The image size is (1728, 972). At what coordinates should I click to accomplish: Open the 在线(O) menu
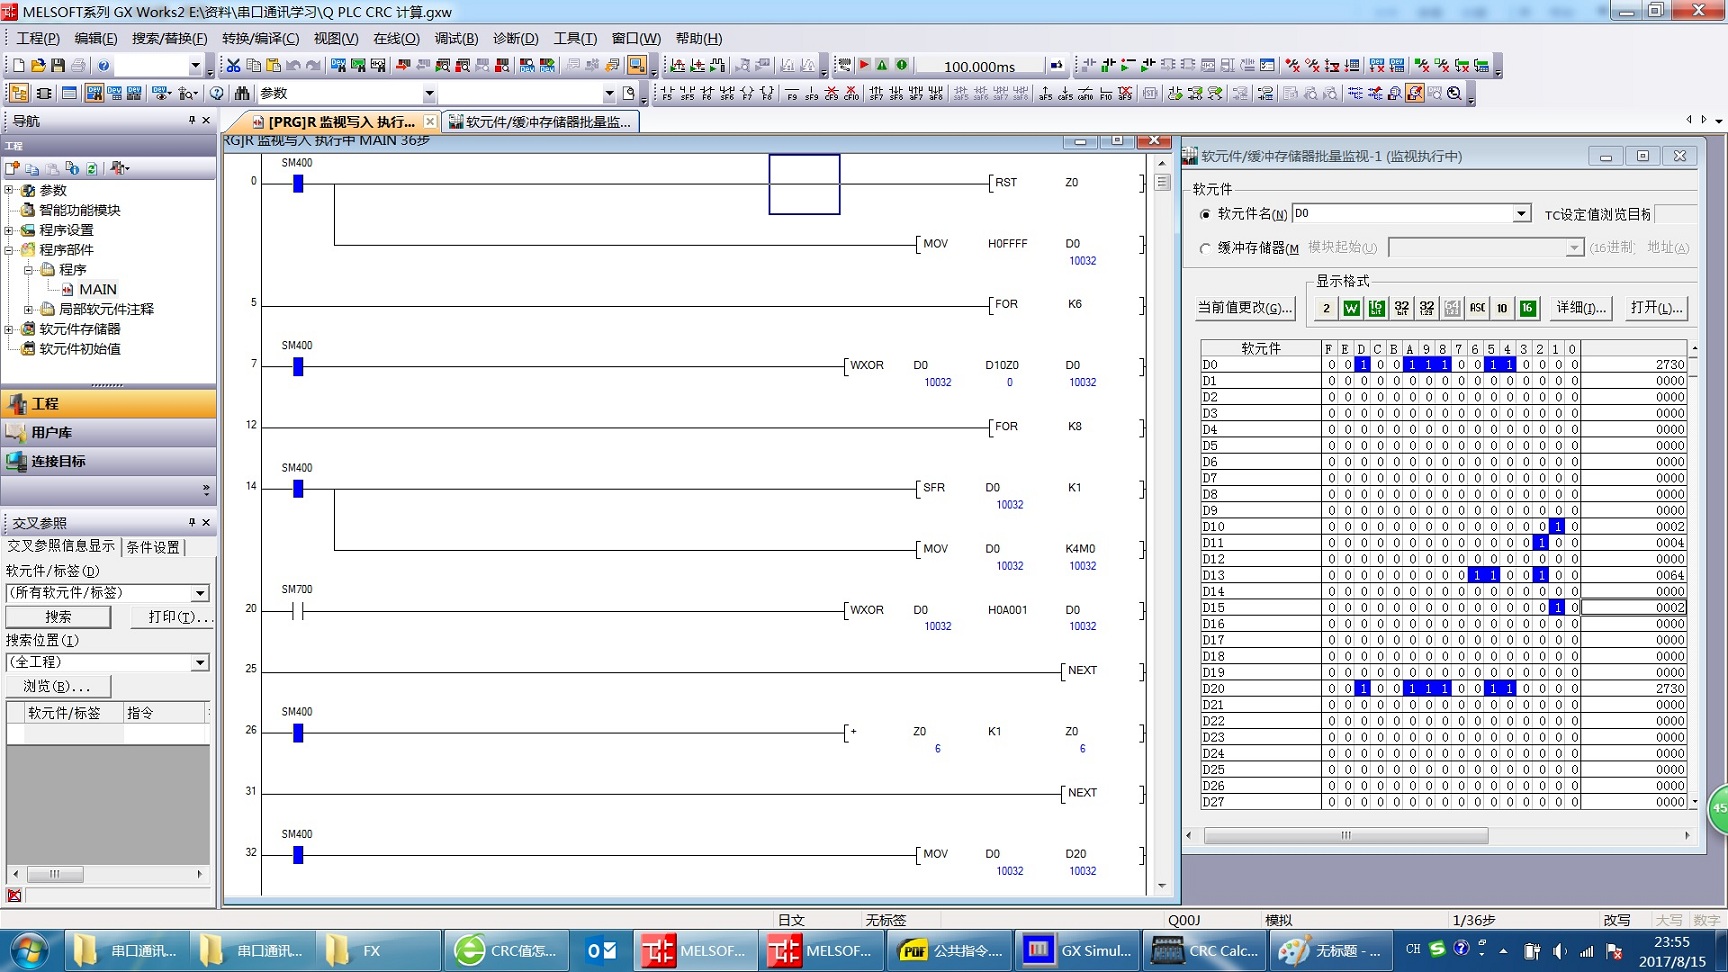click(396, 38)
